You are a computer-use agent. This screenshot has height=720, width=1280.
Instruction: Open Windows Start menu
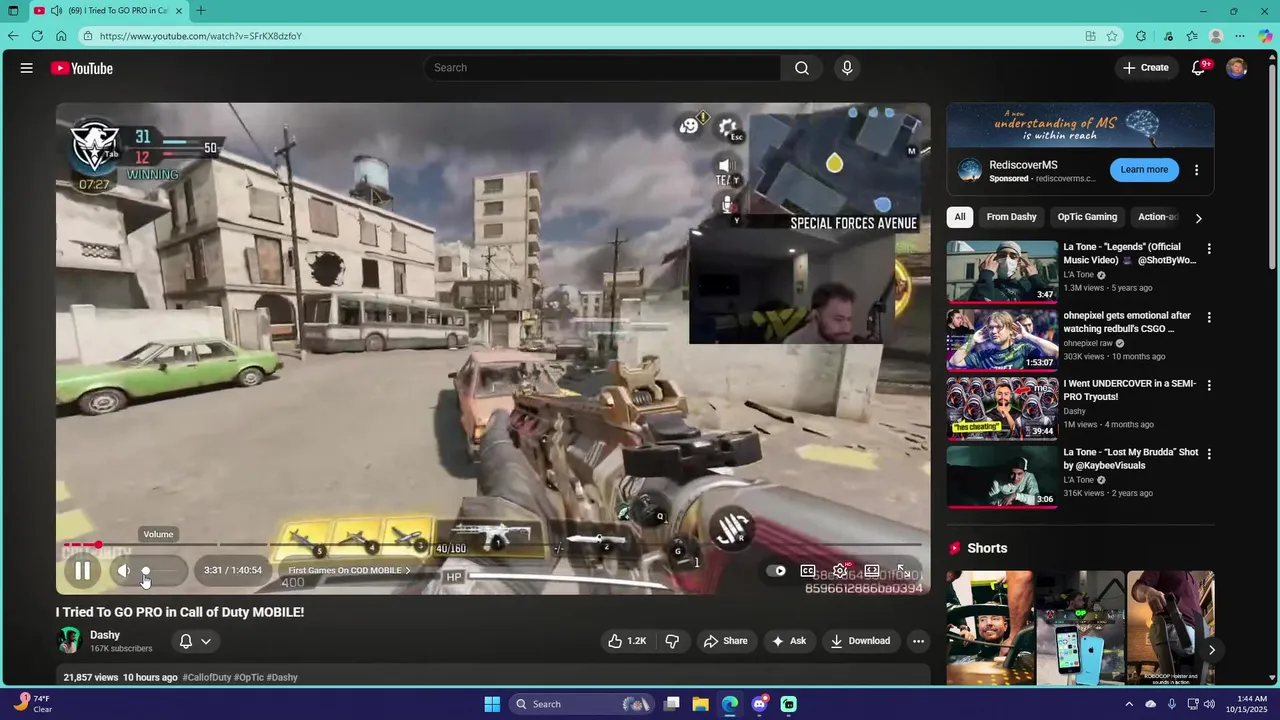pos(492,704)
